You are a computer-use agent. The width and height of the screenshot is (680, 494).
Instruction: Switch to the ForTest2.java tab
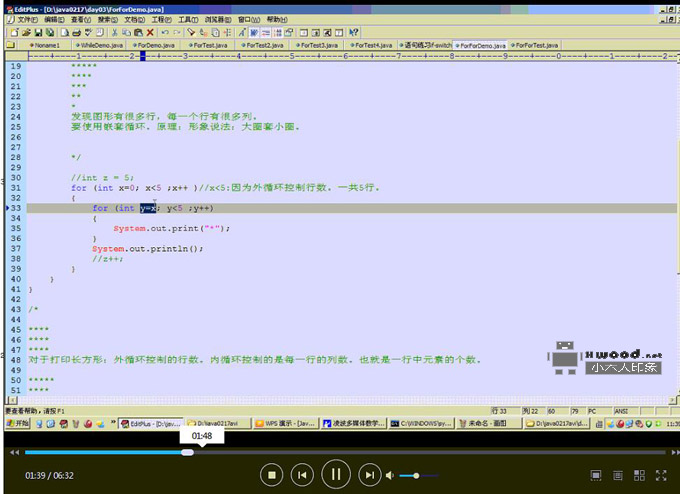(x=262, y=45)
